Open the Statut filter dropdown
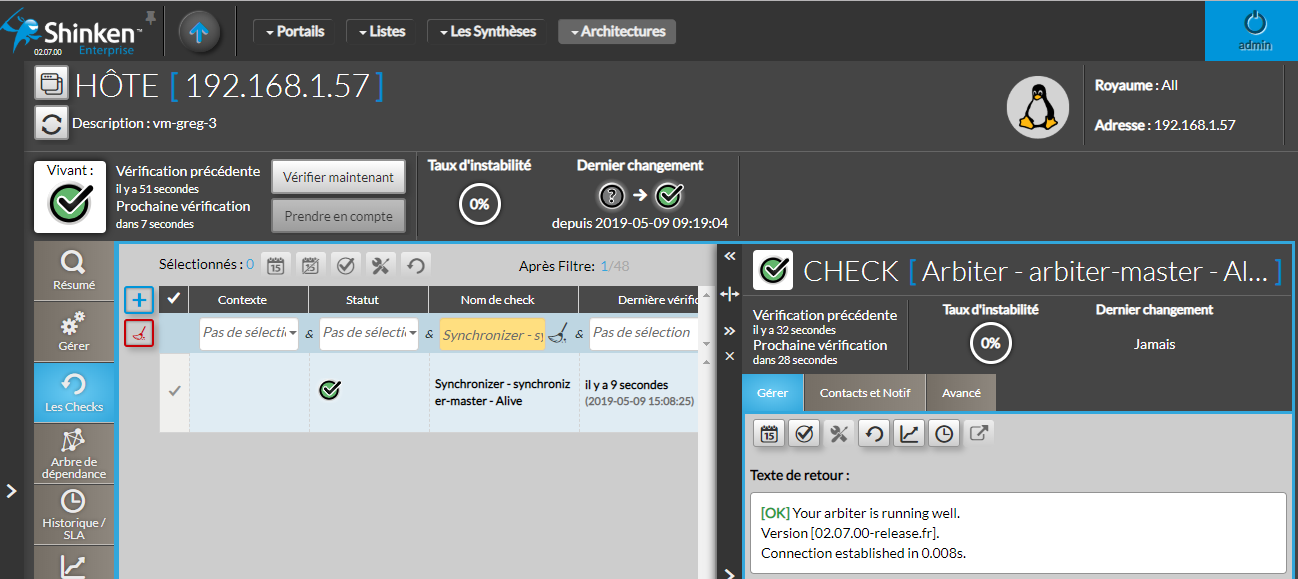 (x=369, y=334)
